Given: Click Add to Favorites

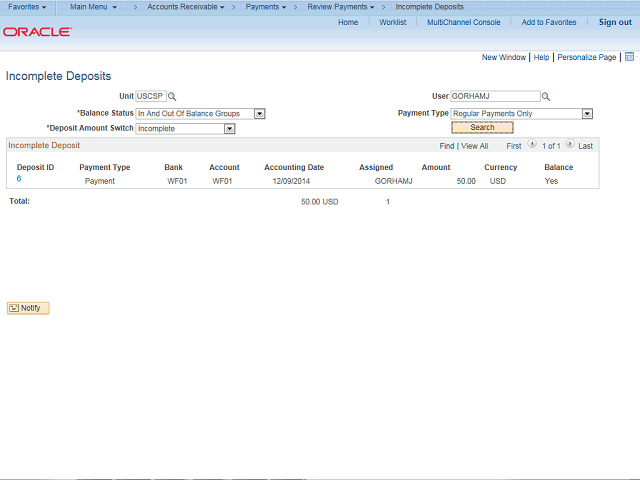Looking at the screenshot, I should point(549,22).
